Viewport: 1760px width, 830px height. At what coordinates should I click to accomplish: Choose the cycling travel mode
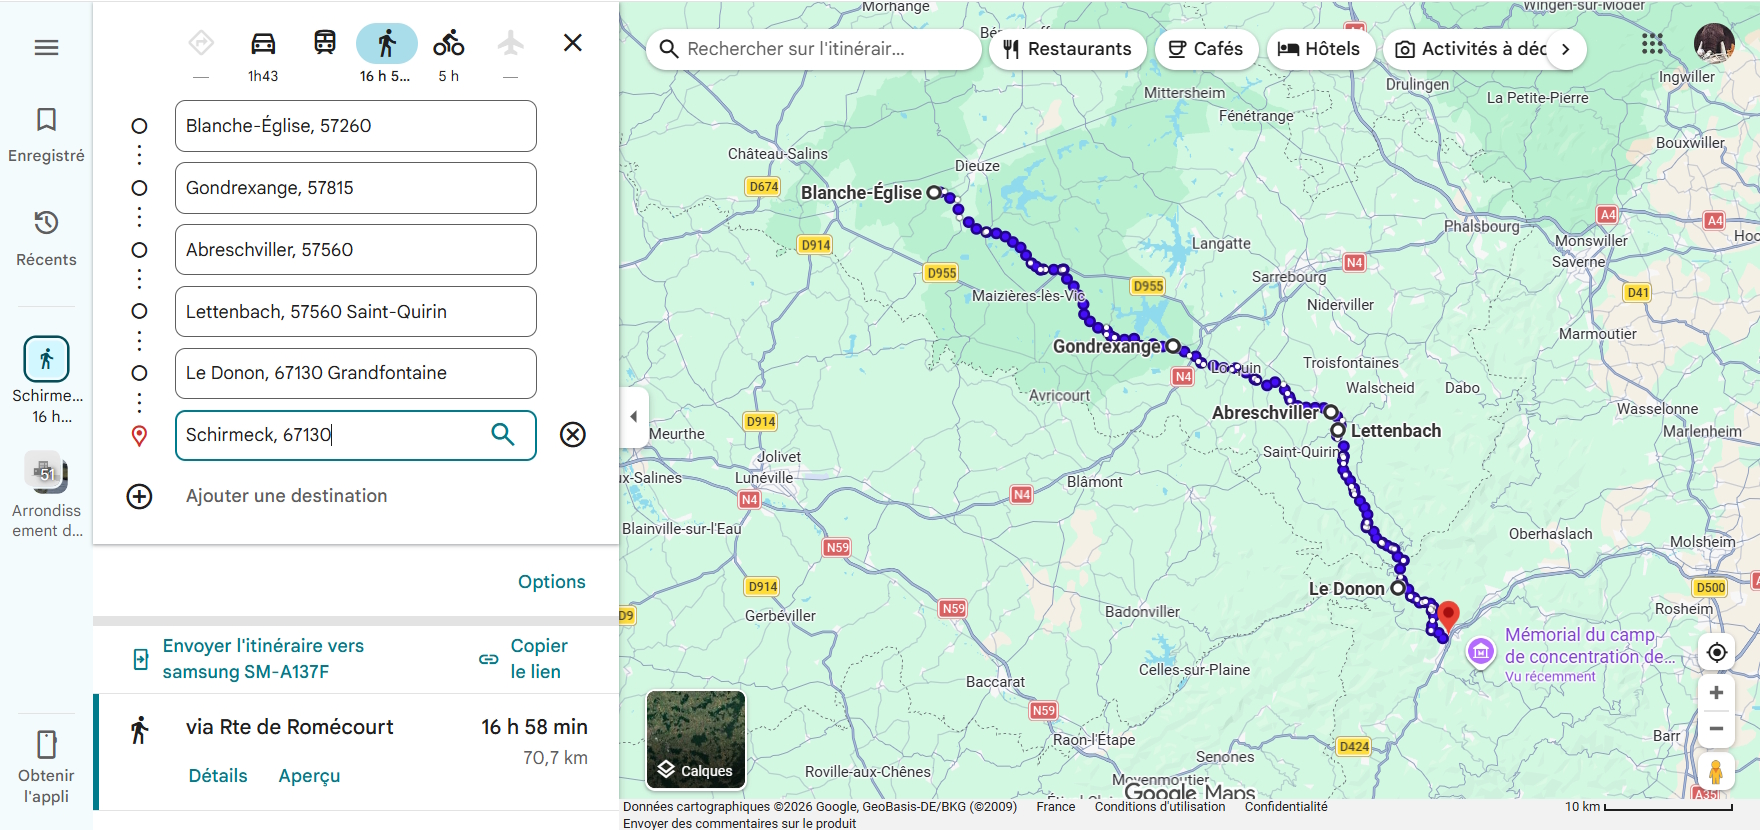coord(448,43)
